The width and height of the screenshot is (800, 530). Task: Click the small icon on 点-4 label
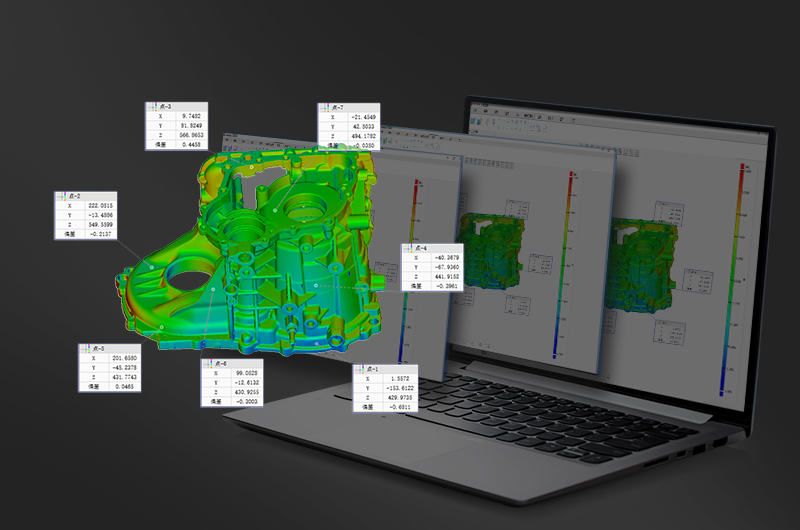coord(407,247)
